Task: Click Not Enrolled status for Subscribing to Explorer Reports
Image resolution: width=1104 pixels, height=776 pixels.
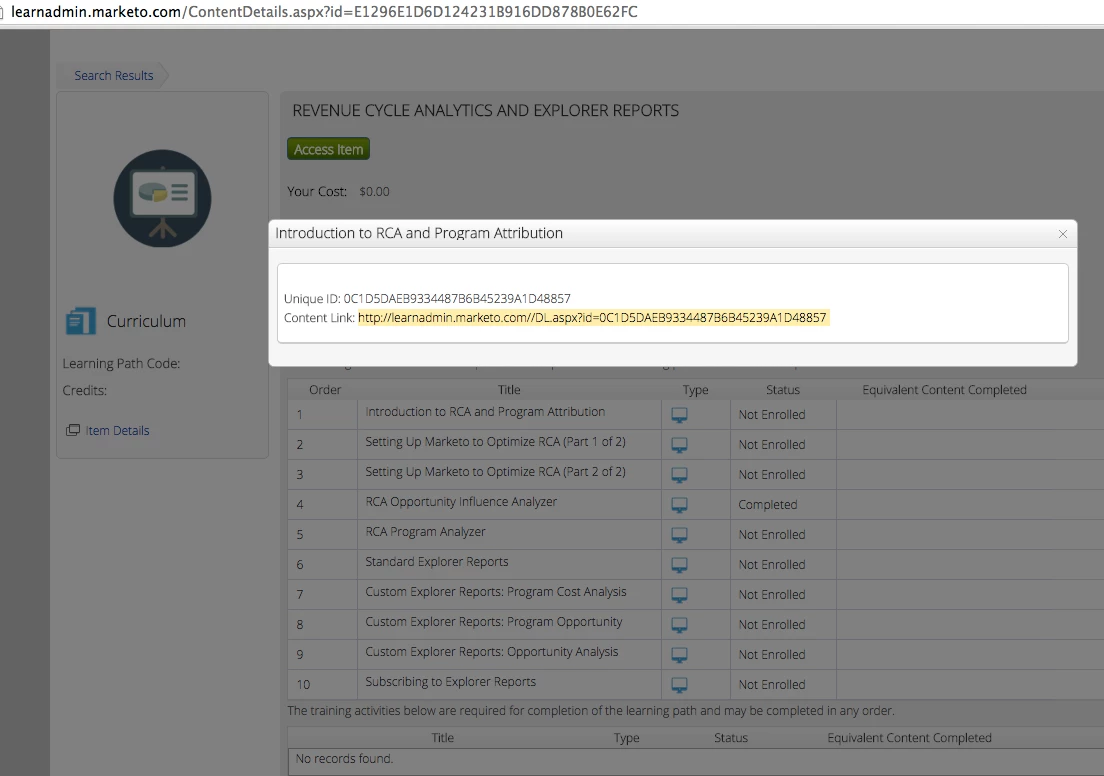Action: pos(772,684)
